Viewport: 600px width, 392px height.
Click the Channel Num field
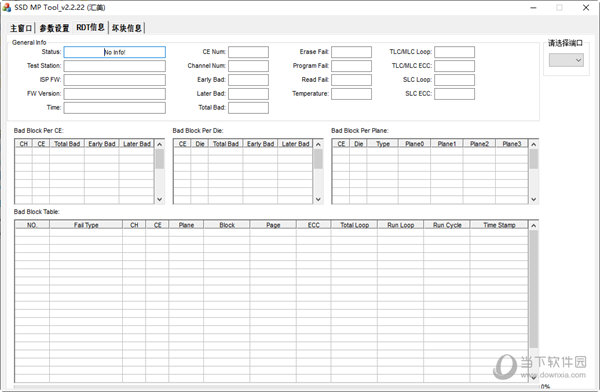click(248, 66)
